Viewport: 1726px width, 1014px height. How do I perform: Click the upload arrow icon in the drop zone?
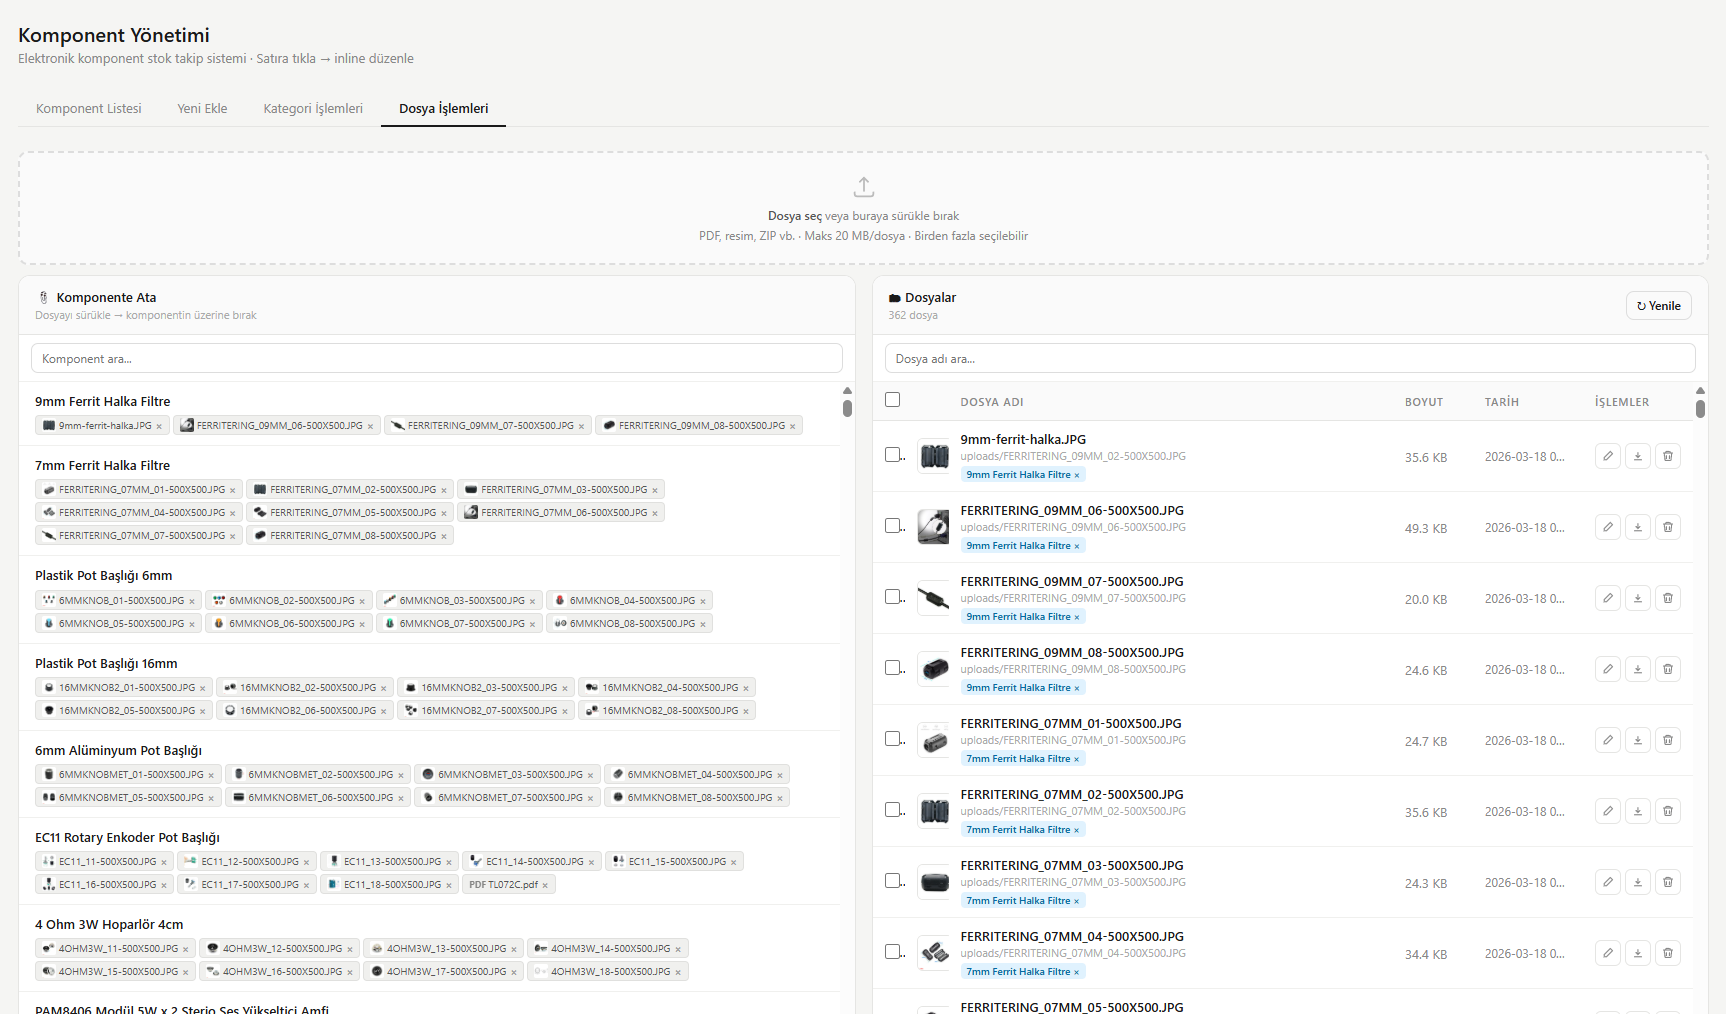click(863, 187)
